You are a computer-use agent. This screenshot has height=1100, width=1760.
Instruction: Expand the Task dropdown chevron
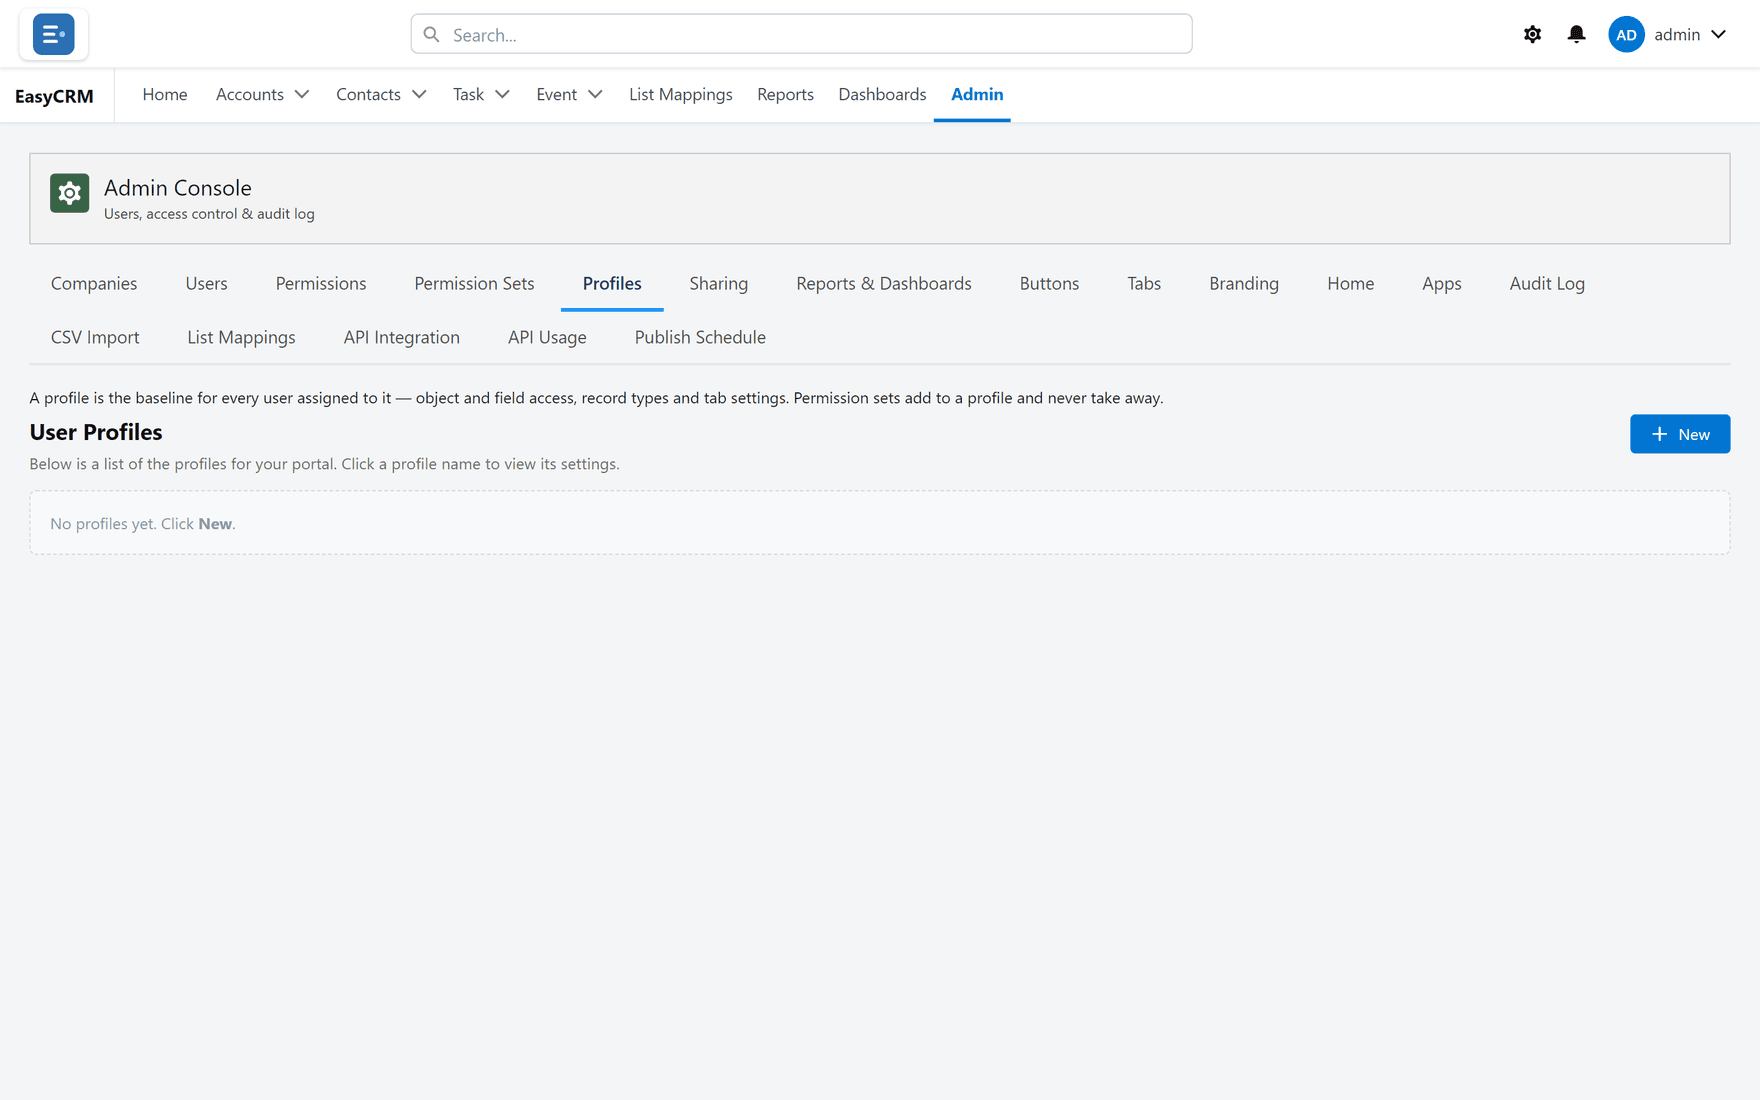click(x=502, y=94)
